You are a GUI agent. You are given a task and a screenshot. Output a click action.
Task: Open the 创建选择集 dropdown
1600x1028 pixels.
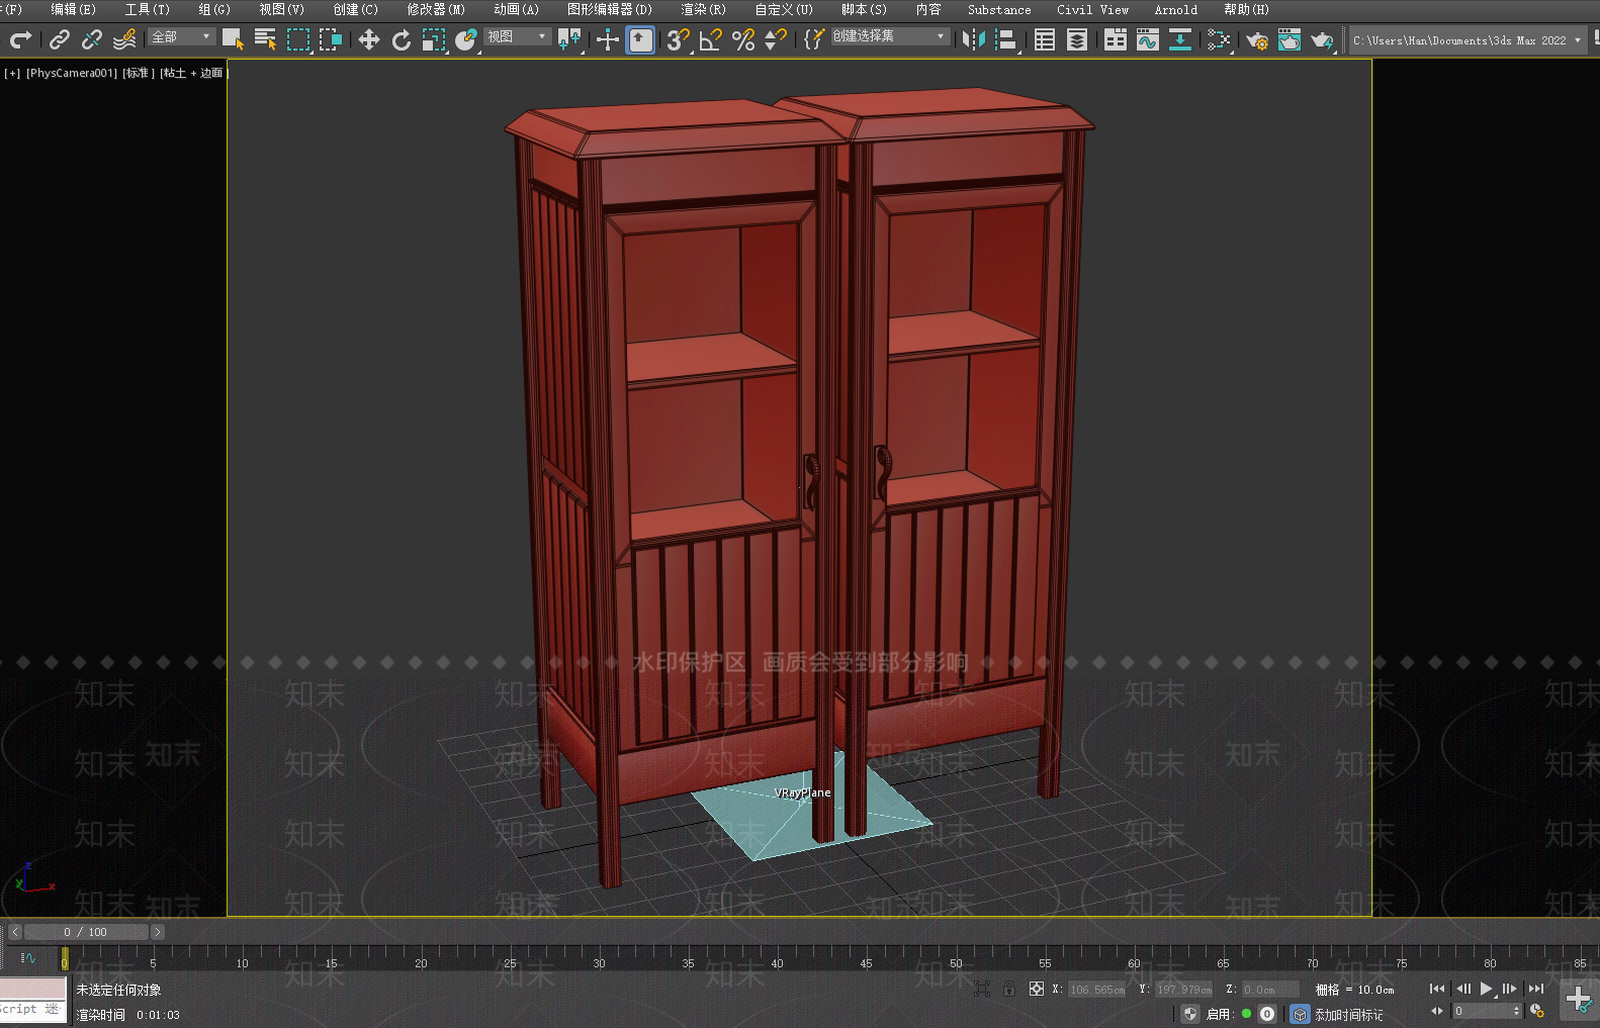(x=889, y=37)
